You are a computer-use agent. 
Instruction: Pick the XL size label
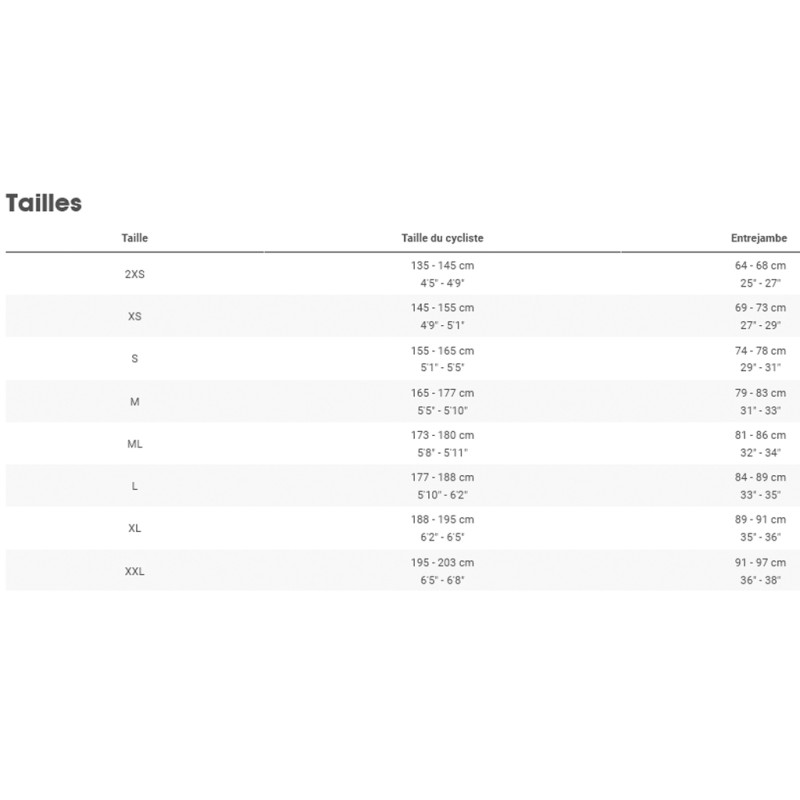135,528
